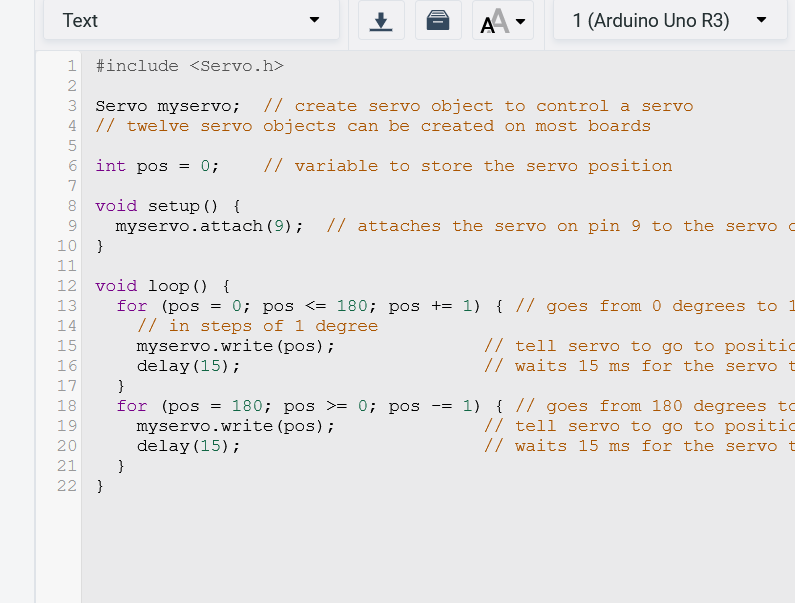Open the Libraries box icon
The image size is (795, 603).
click(x=438, y=21)
